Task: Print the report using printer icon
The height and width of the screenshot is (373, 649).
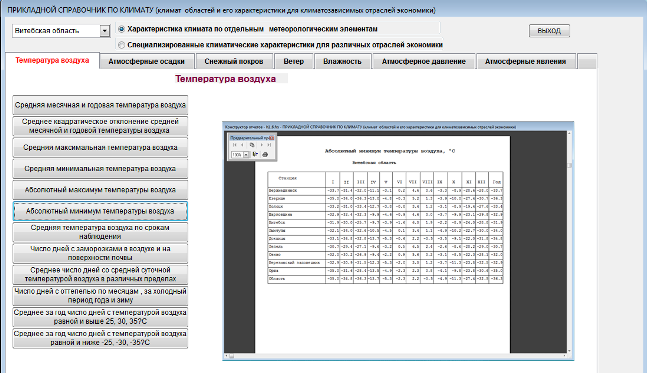Action: coord(265,154)
